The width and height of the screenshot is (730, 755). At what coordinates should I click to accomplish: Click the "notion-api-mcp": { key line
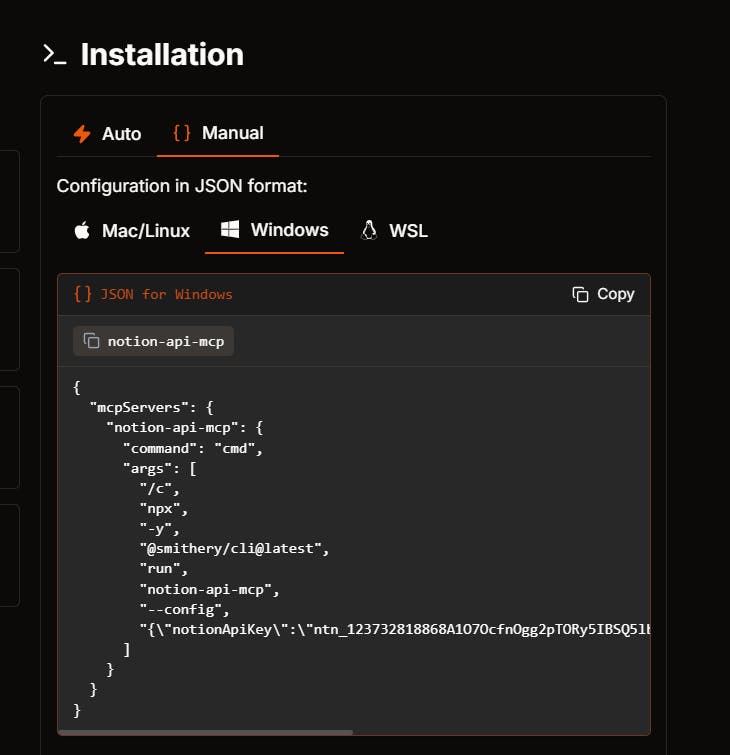[x=184, y=428]
